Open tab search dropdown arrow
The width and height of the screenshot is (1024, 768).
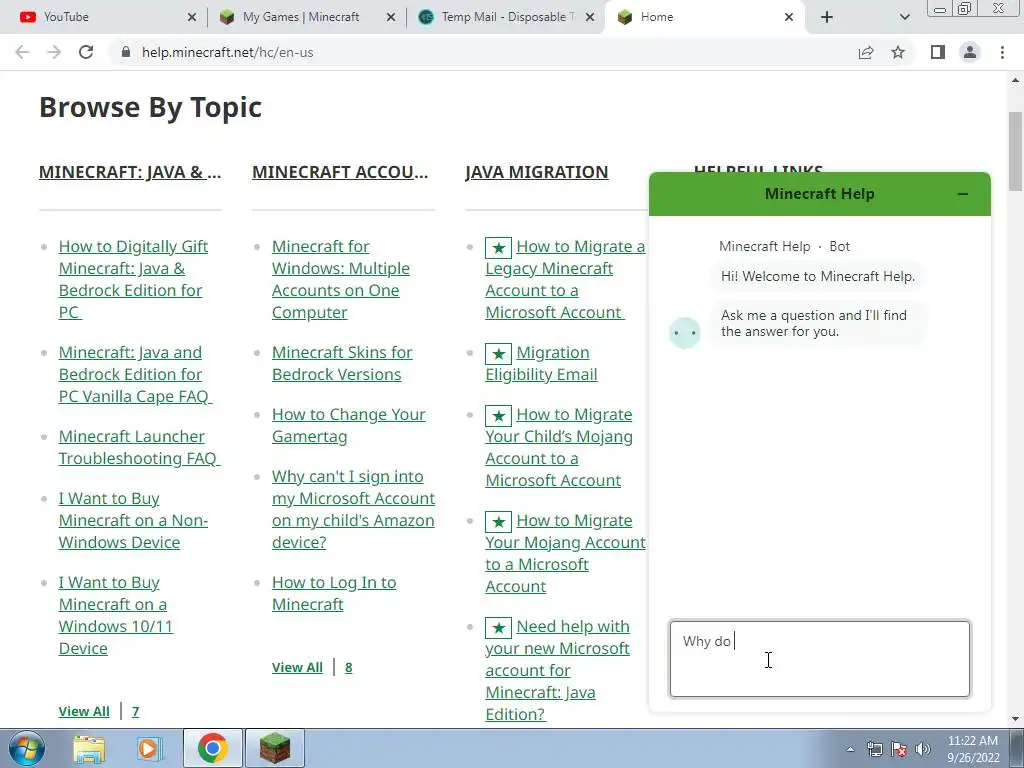pos(904,17)
